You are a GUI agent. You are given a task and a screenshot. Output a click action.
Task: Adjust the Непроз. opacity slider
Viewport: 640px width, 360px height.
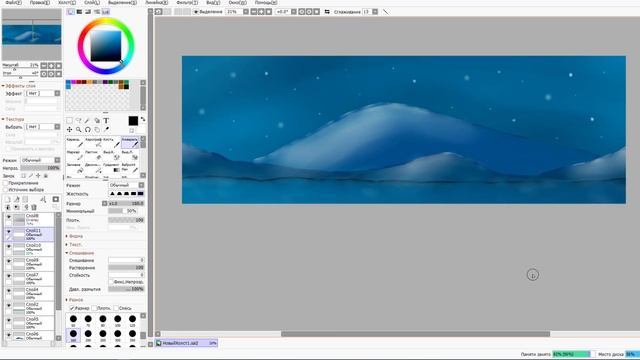click(x=40, y=168)
